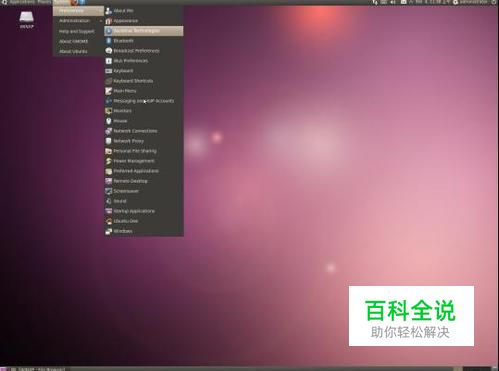
Task: Open the Applications menu in top panel
Action: click(x=22, y=2)
